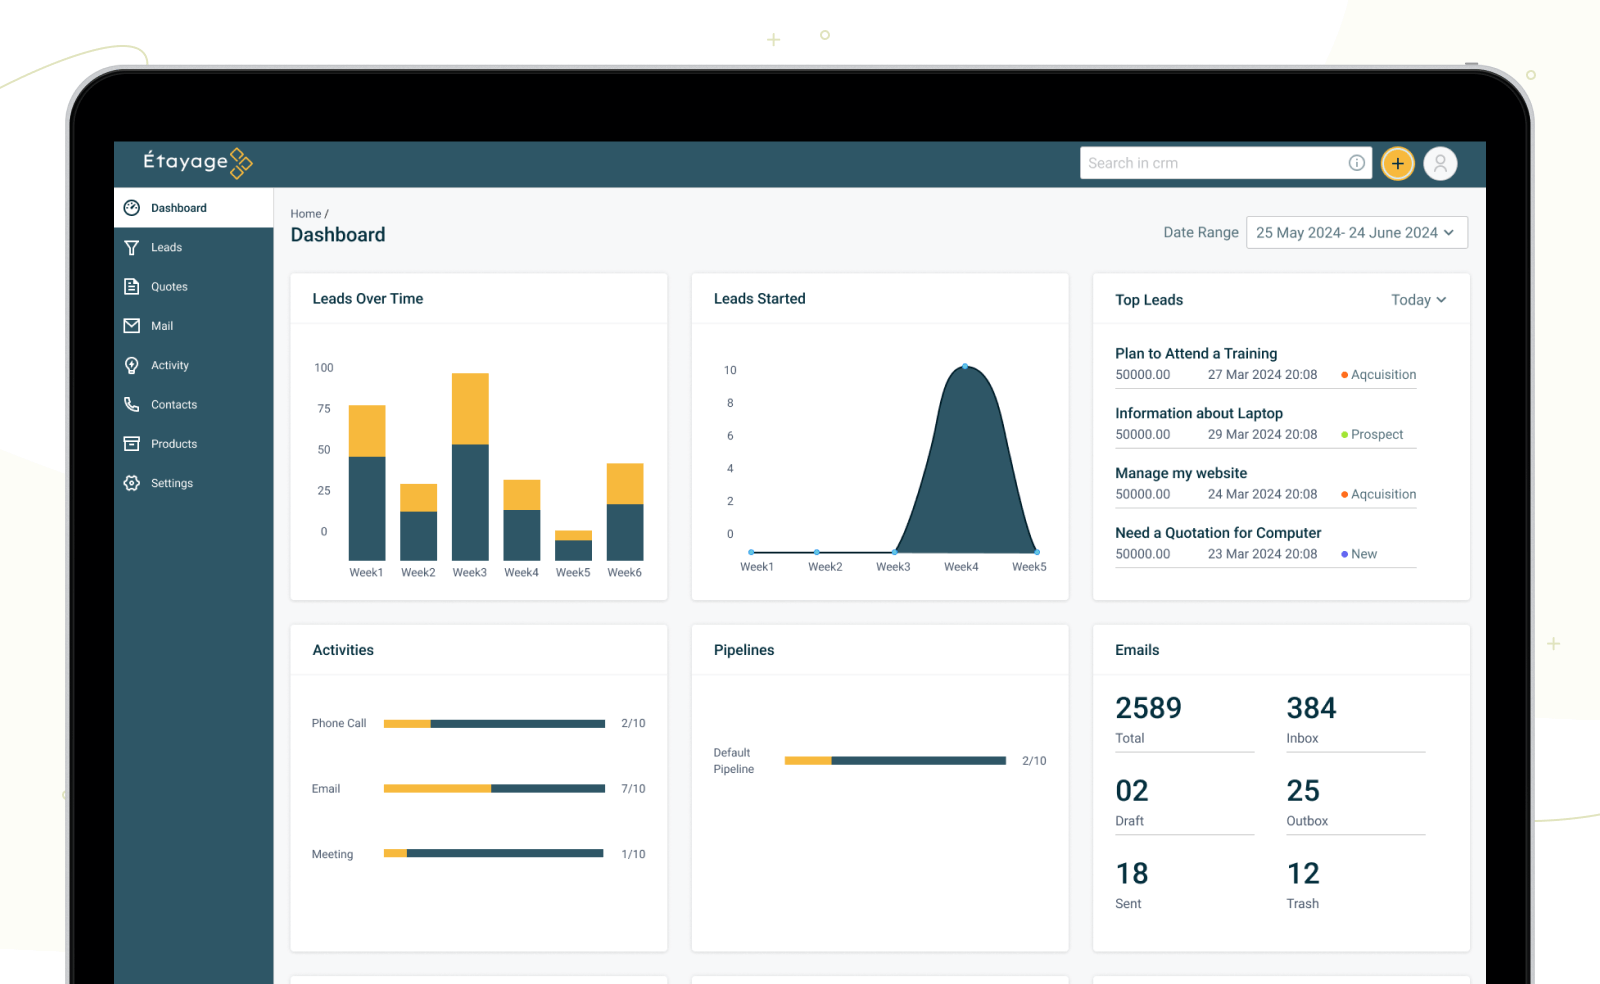Select the Leads filter icon in sidebar
This screenshot has width=1600, height=984.
(x=132, y=247)
